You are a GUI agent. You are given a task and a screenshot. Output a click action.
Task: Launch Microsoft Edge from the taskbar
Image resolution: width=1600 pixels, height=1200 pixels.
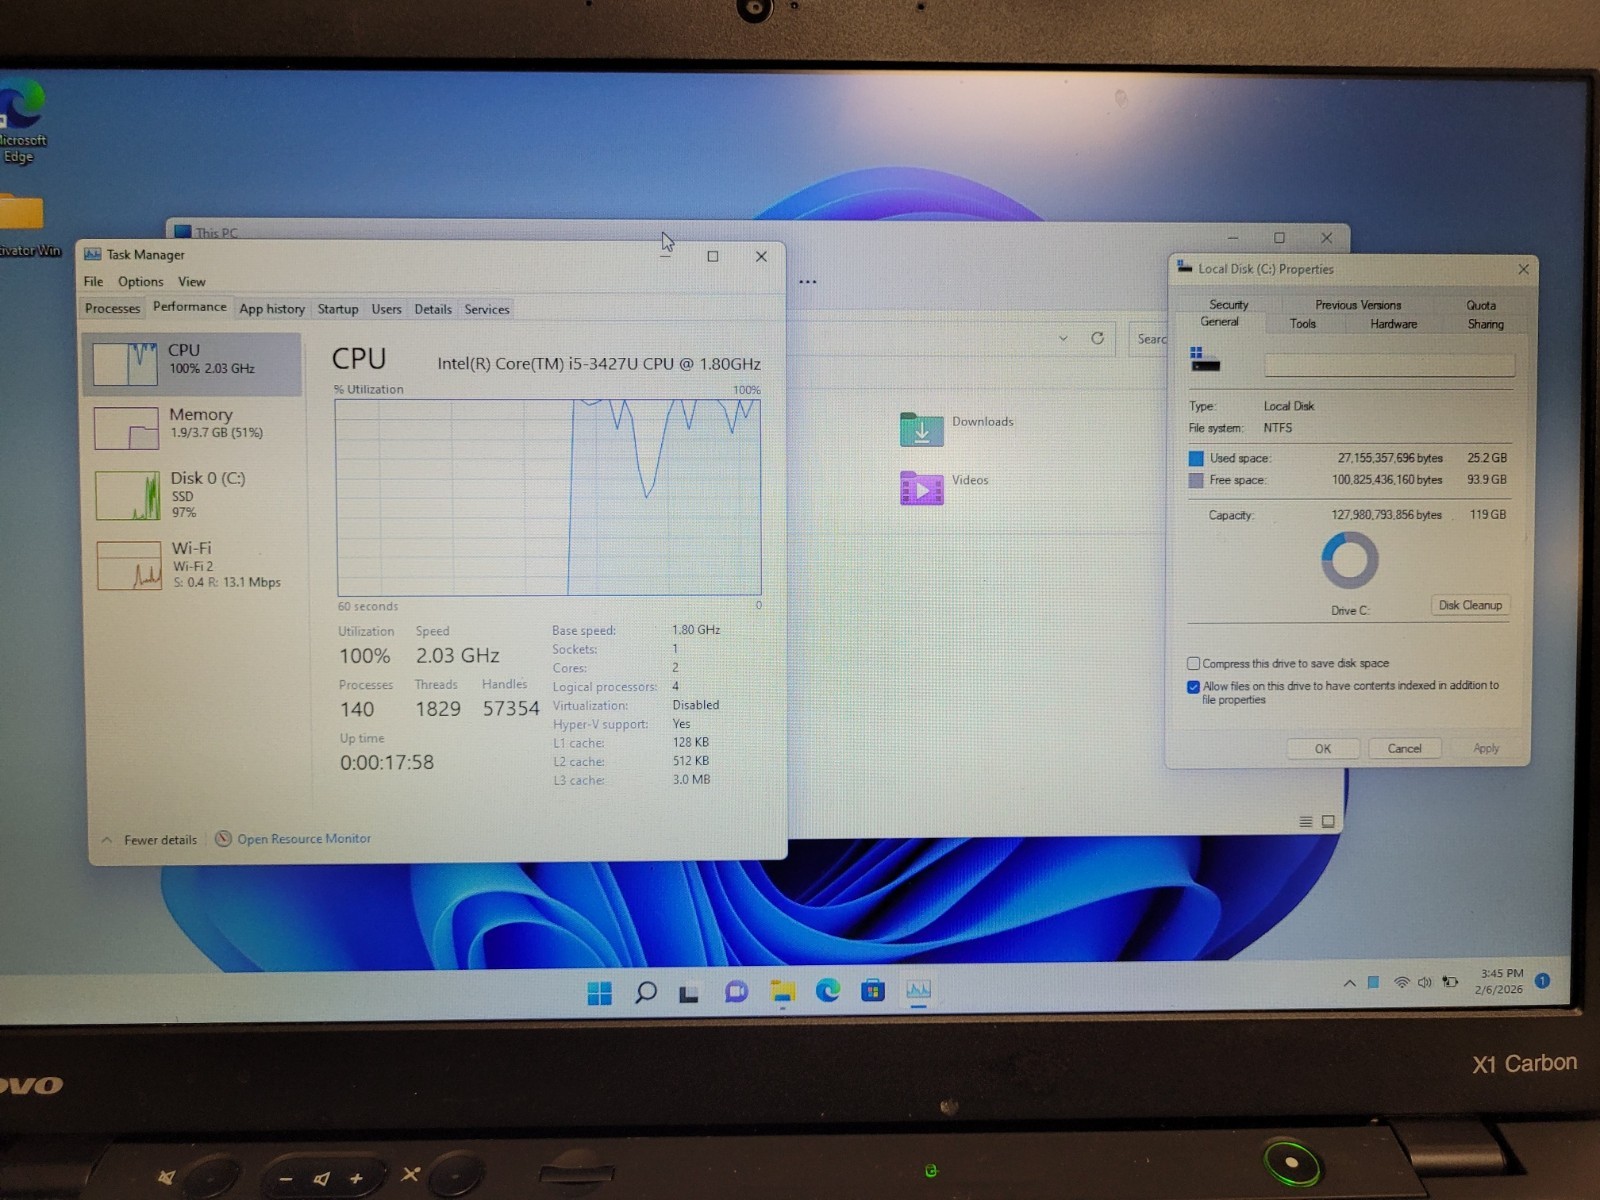tap(828, 990)
